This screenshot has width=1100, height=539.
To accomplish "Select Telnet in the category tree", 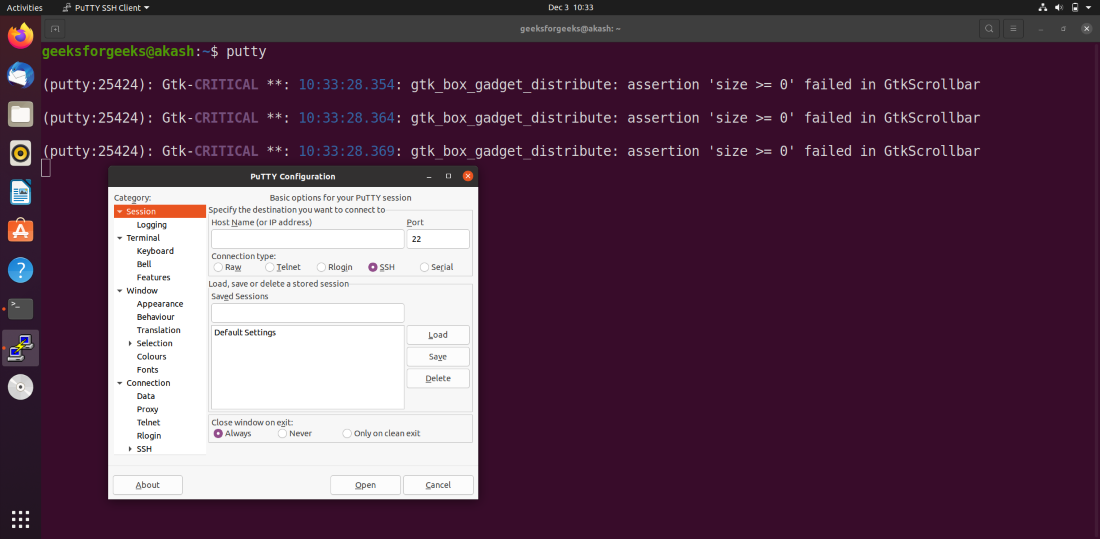I will [148, 422].
